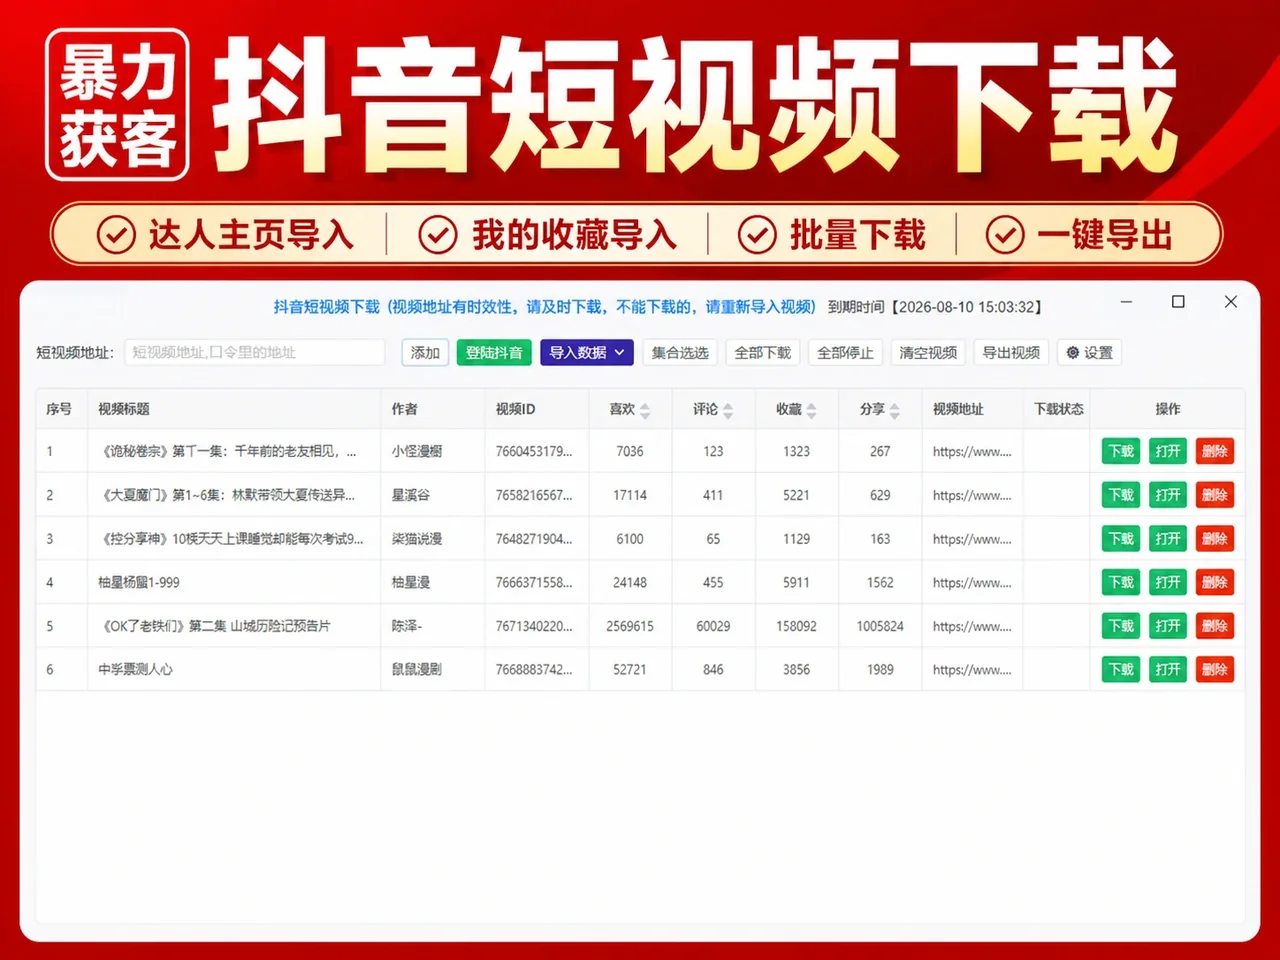Screen dimensions: 1280x960
Task: Click the 视频ID column header
Action: pyautogui.click(x=516, y=409)
